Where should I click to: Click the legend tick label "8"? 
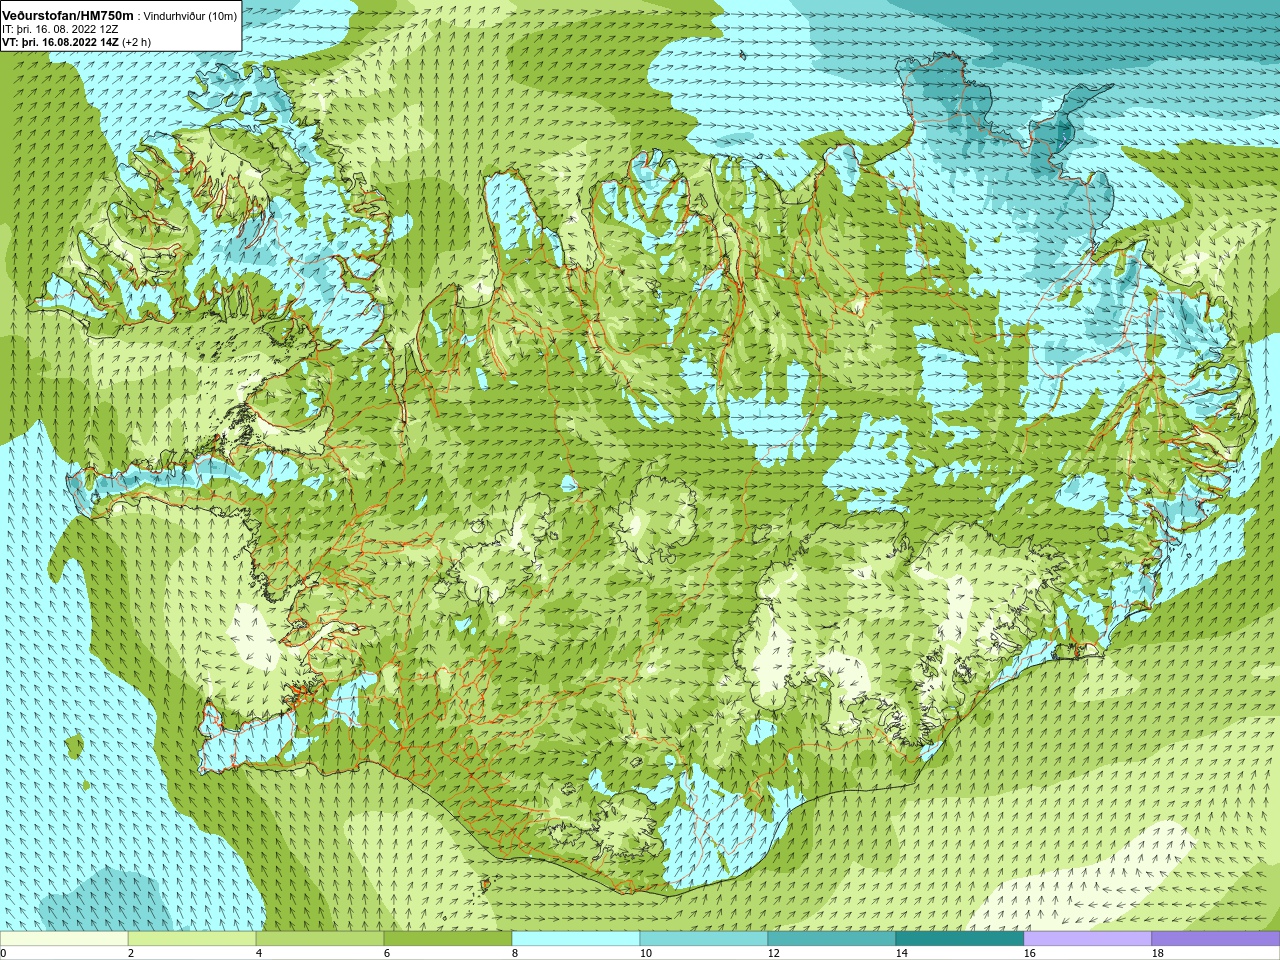[514, 953]
